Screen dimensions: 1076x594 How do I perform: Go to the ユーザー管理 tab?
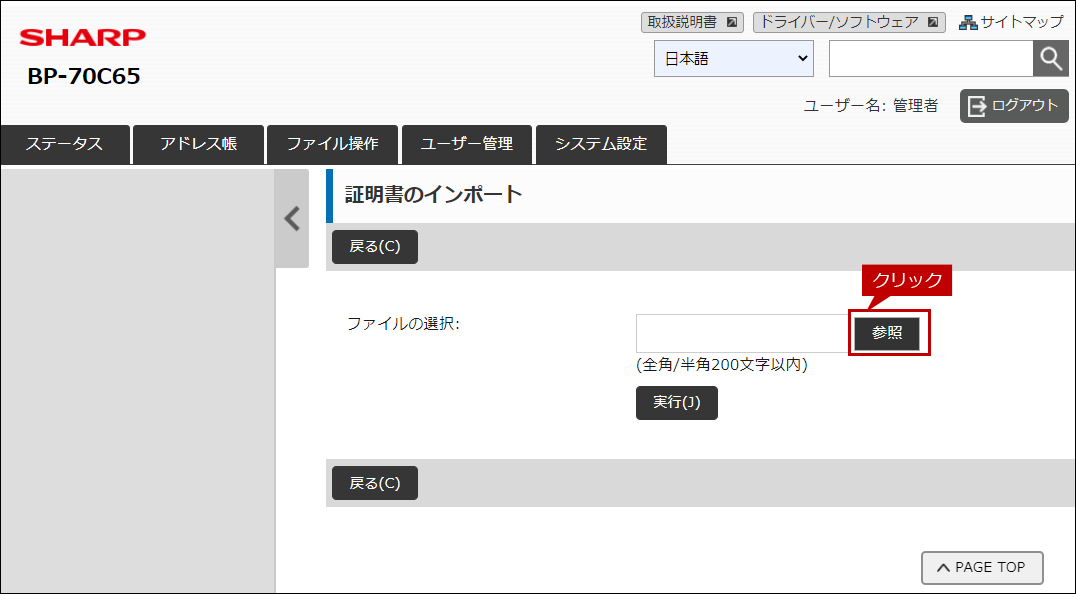point(467,144)
